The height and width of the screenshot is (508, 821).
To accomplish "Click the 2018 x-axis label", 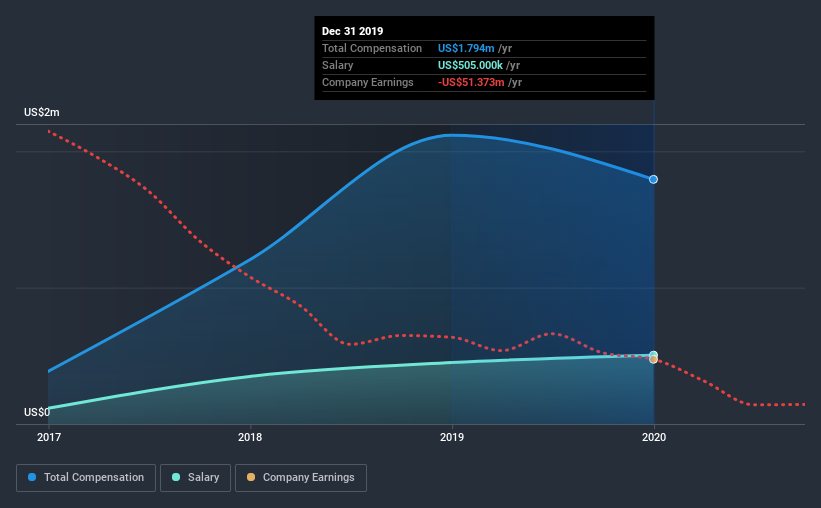I will [250, 437].
